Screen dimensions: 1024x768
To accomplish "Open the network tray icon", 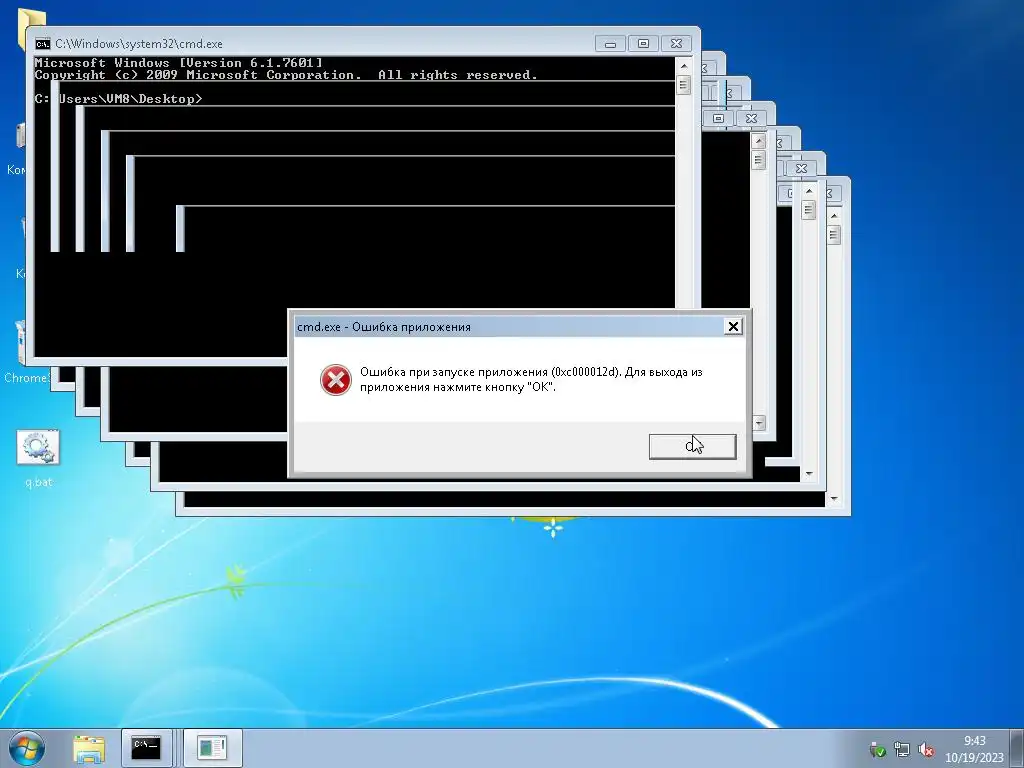I will pyautogui.click(x=902, y=750).
